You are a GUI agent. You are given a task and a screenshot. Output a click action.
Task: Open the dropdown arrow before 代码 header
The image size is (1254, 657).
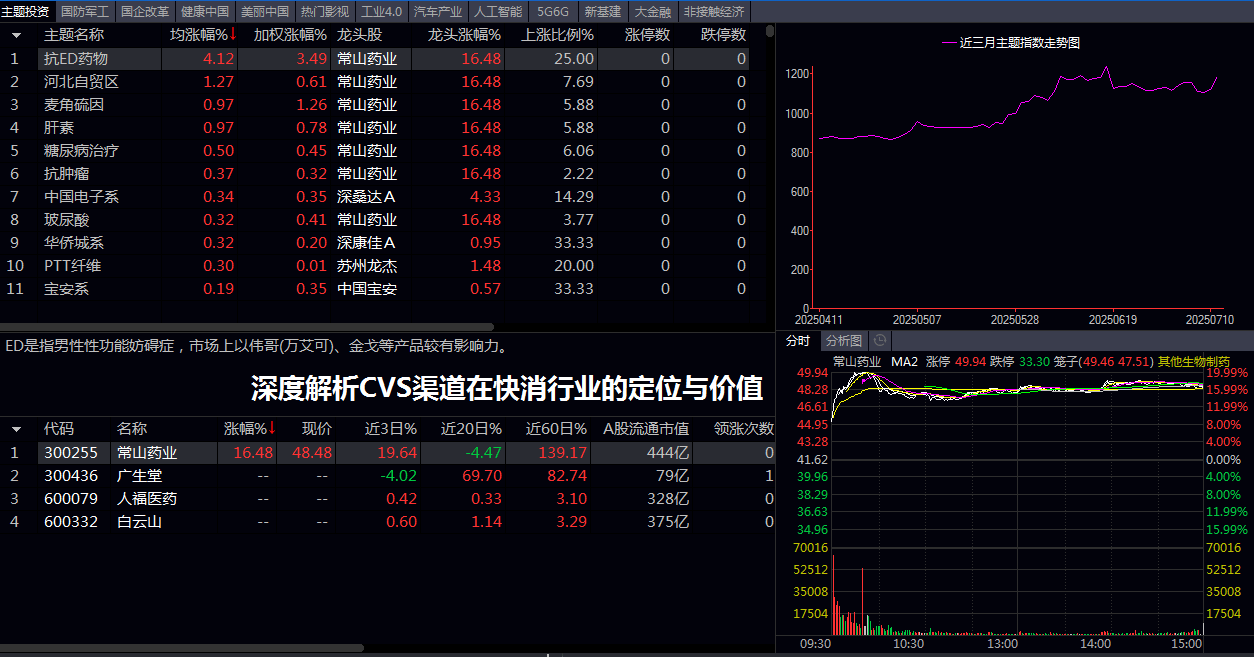point(16,429)
